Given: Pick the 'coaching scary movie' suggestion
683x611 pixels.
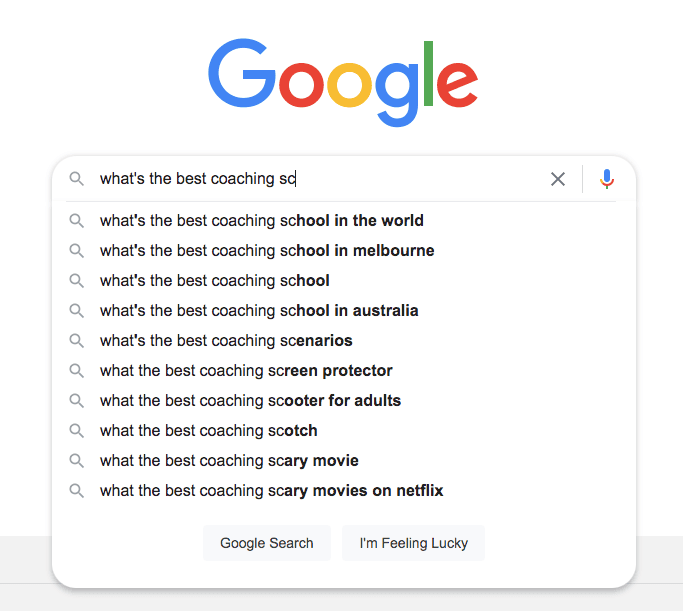Looking at the screenshot, I should [228, 461].
